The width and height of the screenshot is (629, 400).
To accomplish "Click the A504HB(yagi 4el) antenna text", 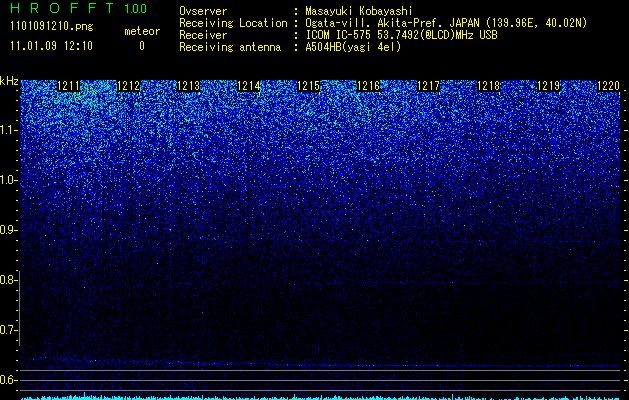I will coord(353,47).
